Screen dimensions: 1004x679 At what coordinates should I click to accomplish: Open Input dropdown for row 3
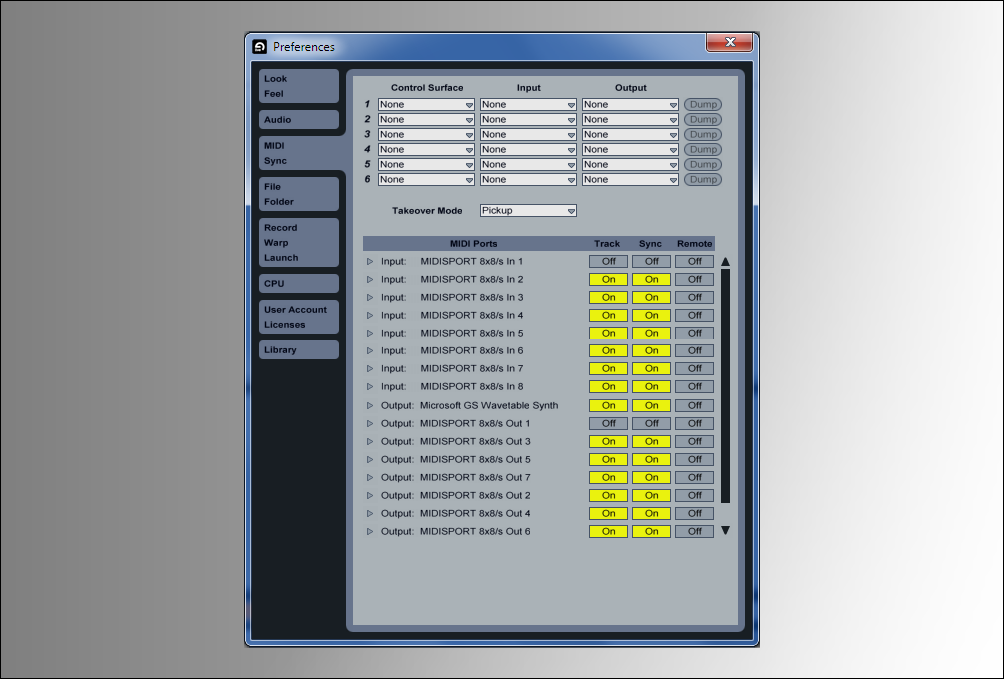[x=528, y=135]
